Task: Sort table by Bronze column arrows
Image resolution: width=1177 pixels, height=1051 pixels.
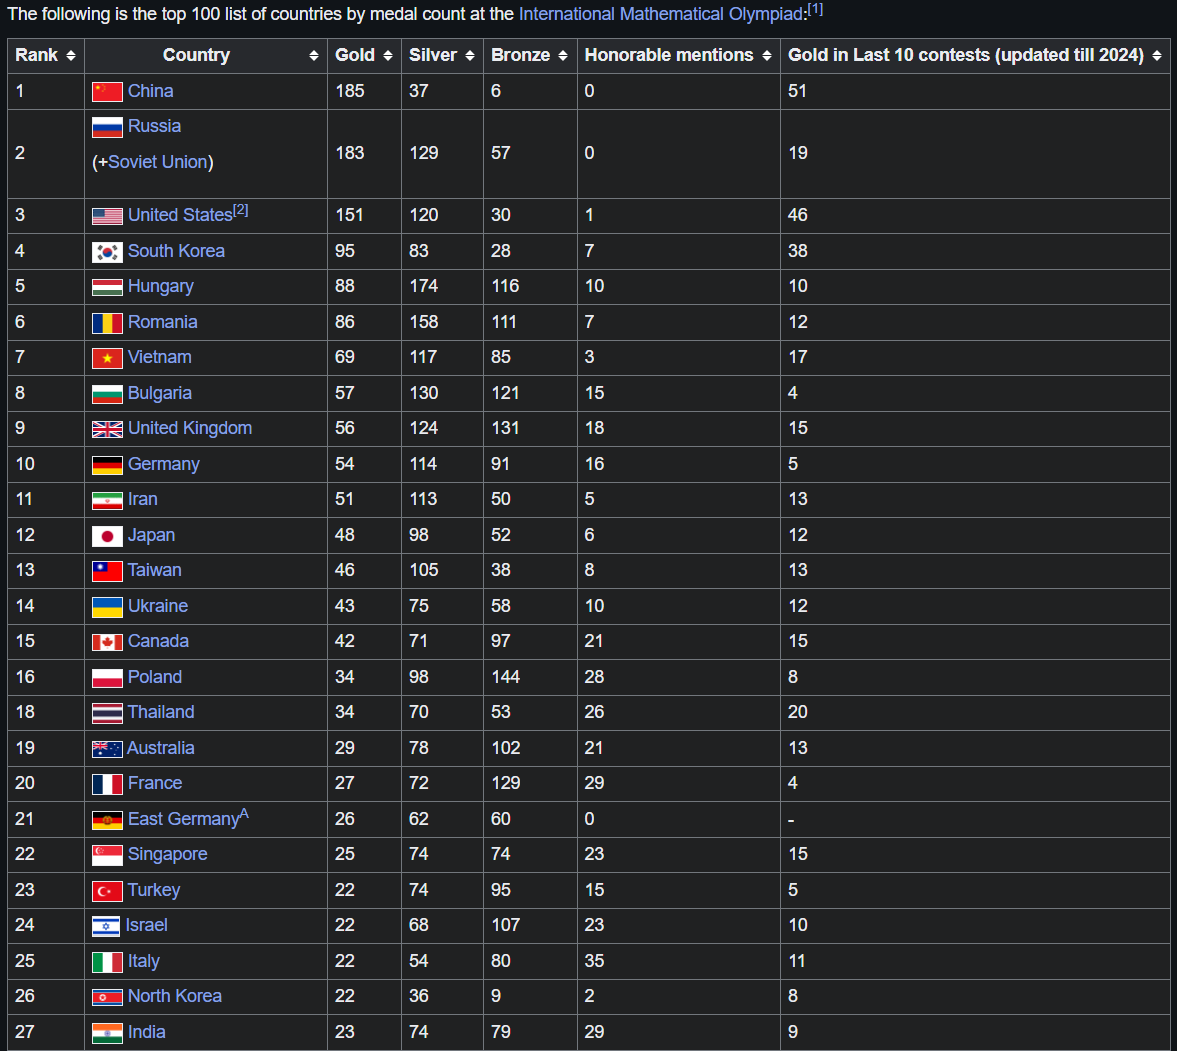Action: [x=563, y=56]
